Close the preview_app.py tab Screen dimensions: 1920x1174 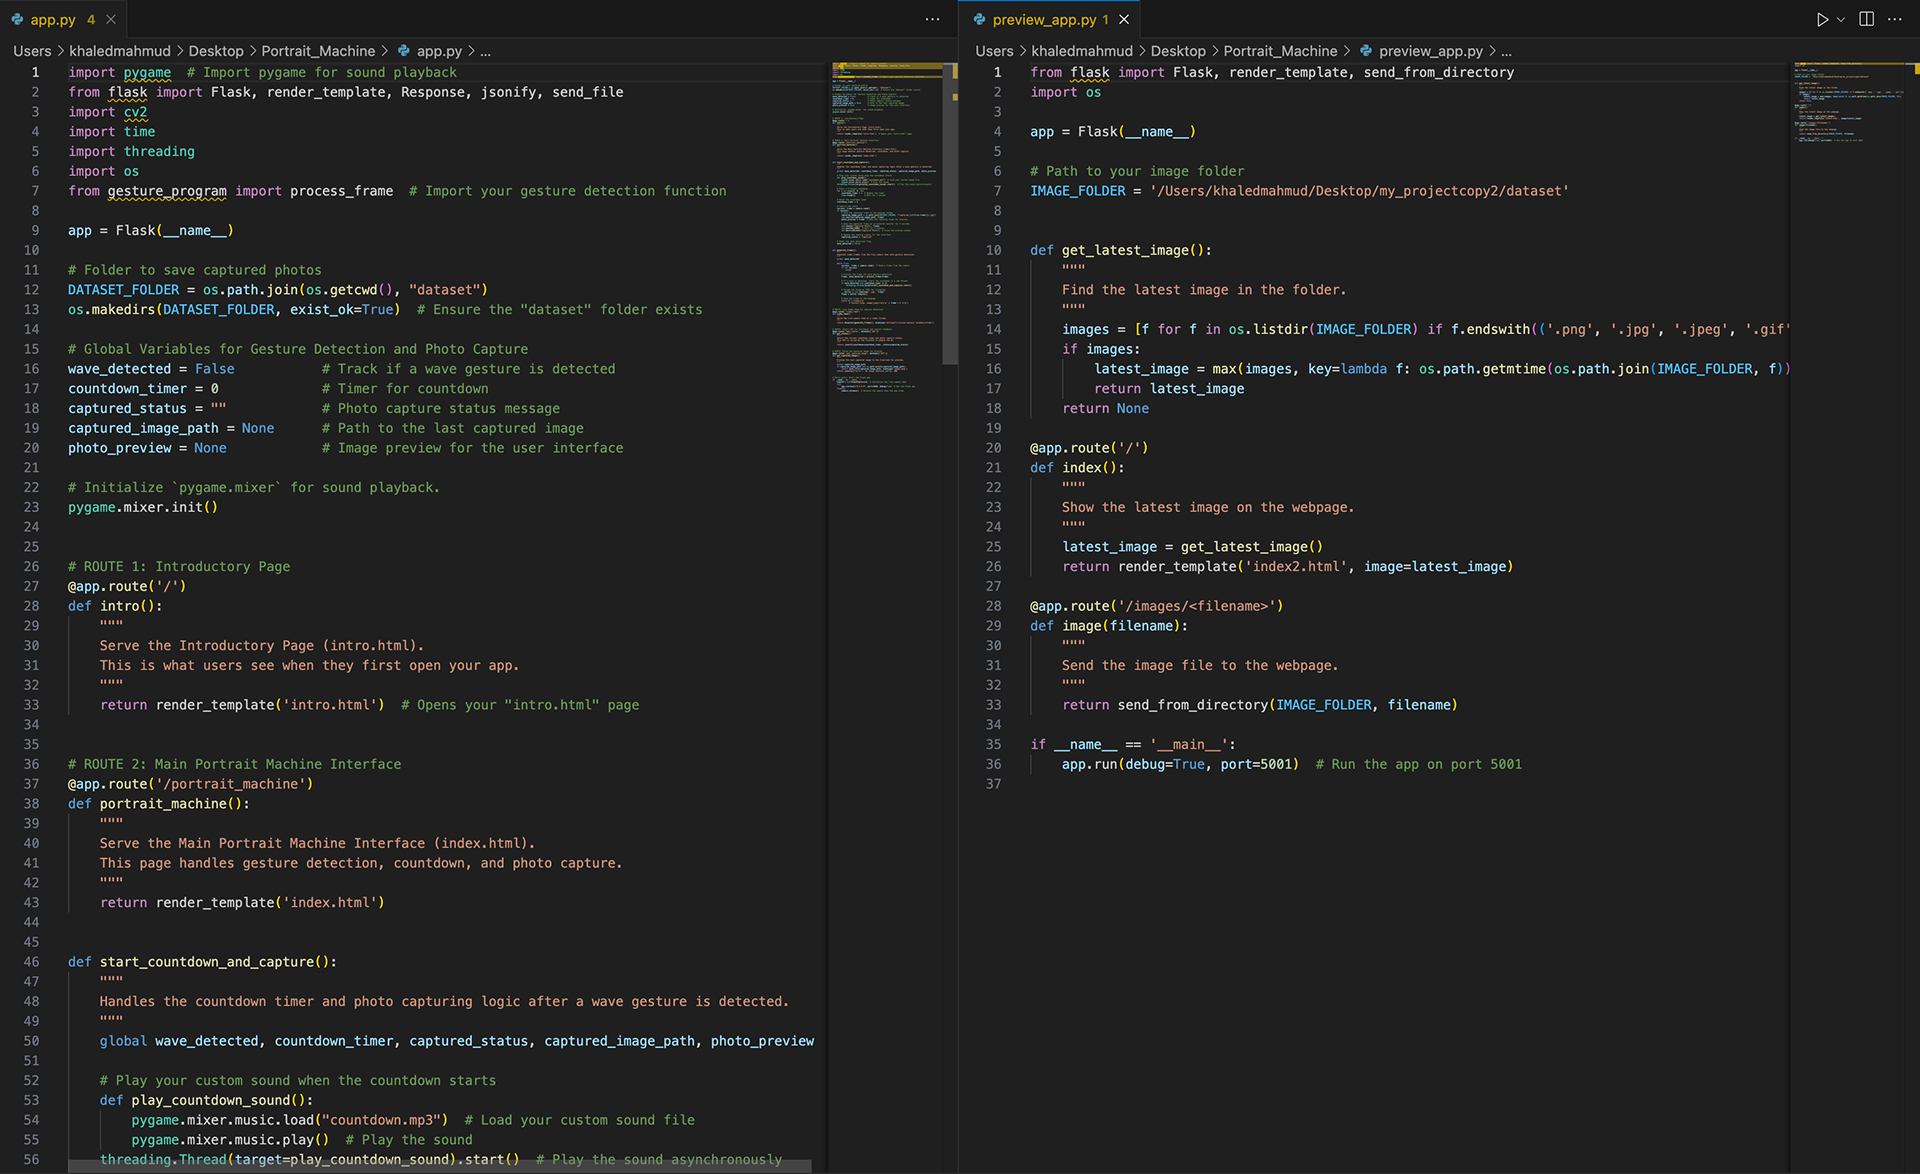click(x=1124, y=19)
